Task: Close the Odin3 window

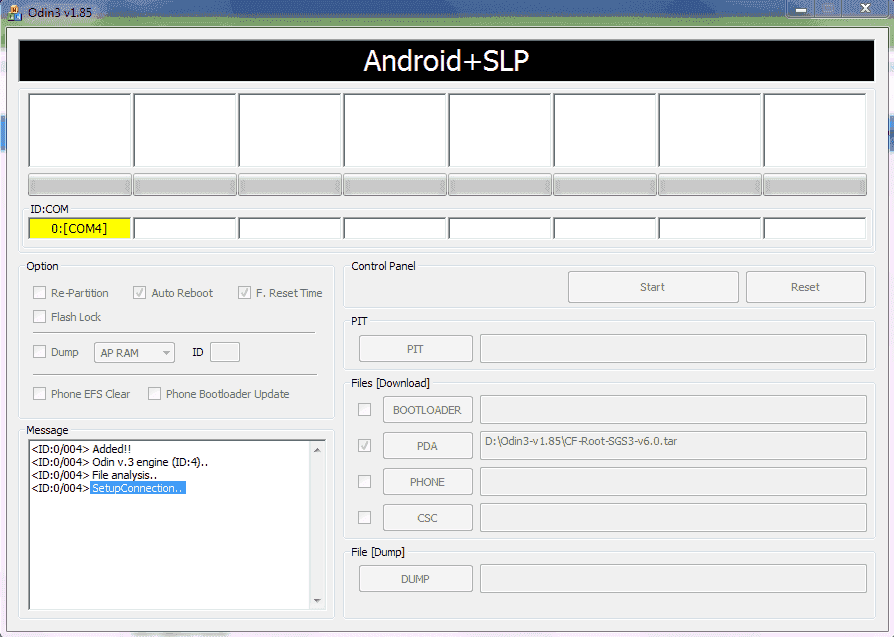Action: pos(865,9)
